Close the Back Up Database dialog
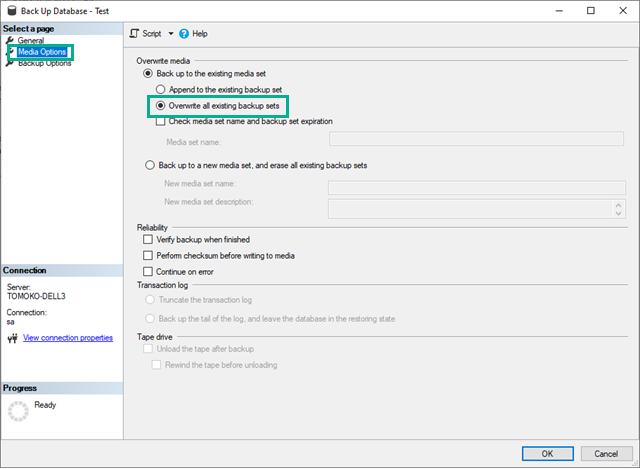 click(x=623, y=11)
